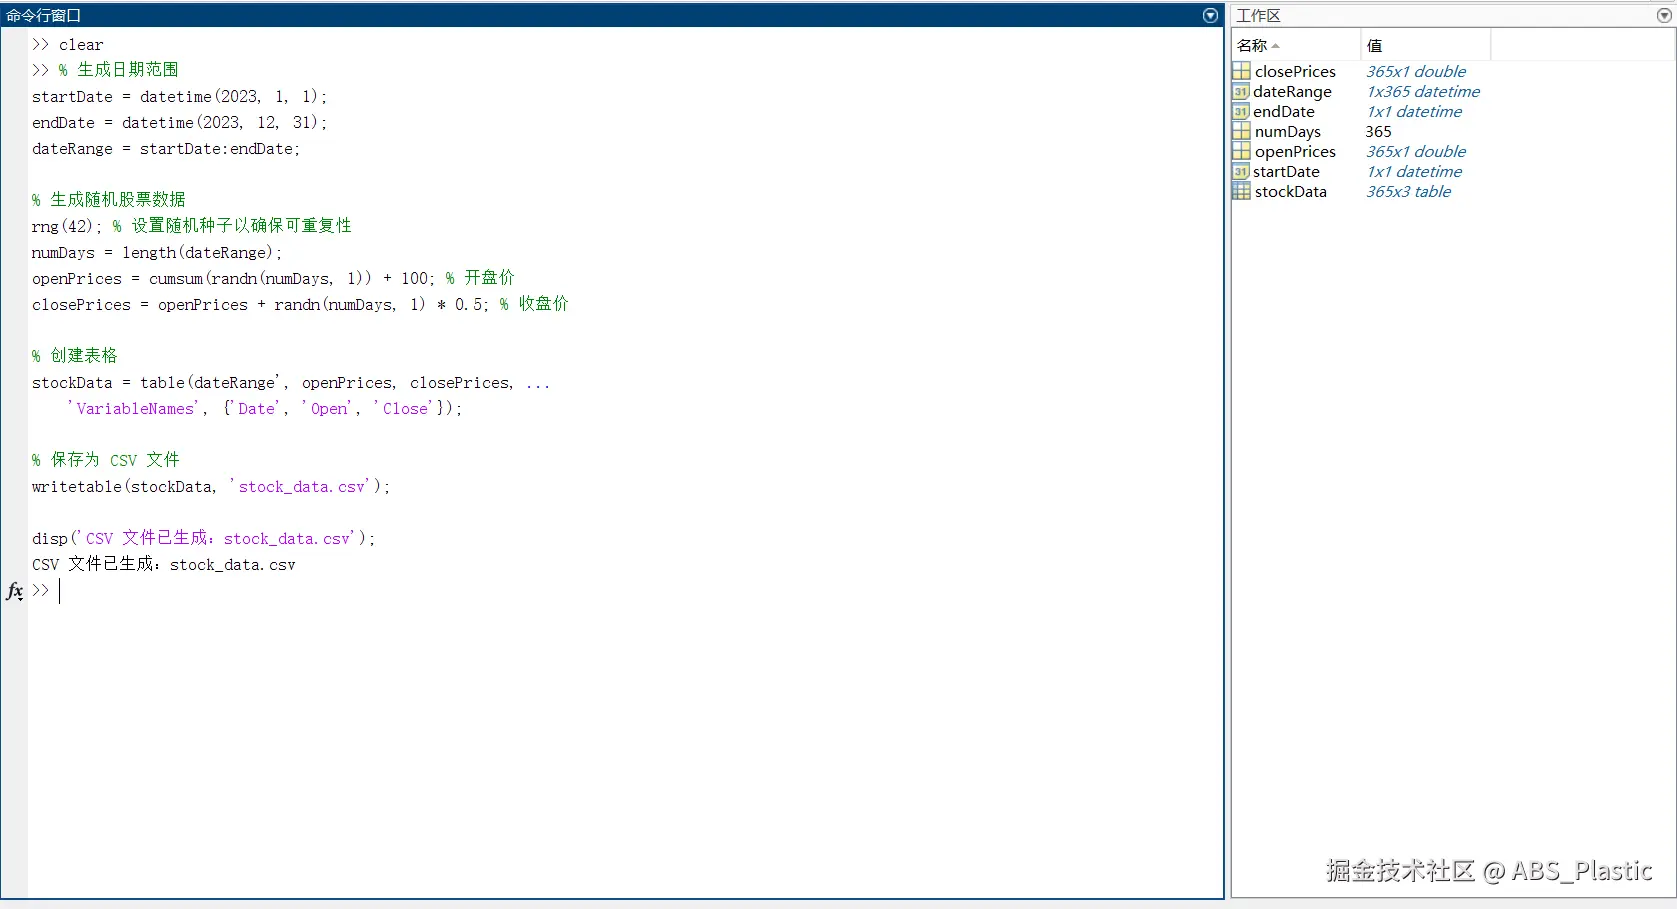
Task: Click the 1x365 datetime value of dateRange
Action: point(1423,91)
